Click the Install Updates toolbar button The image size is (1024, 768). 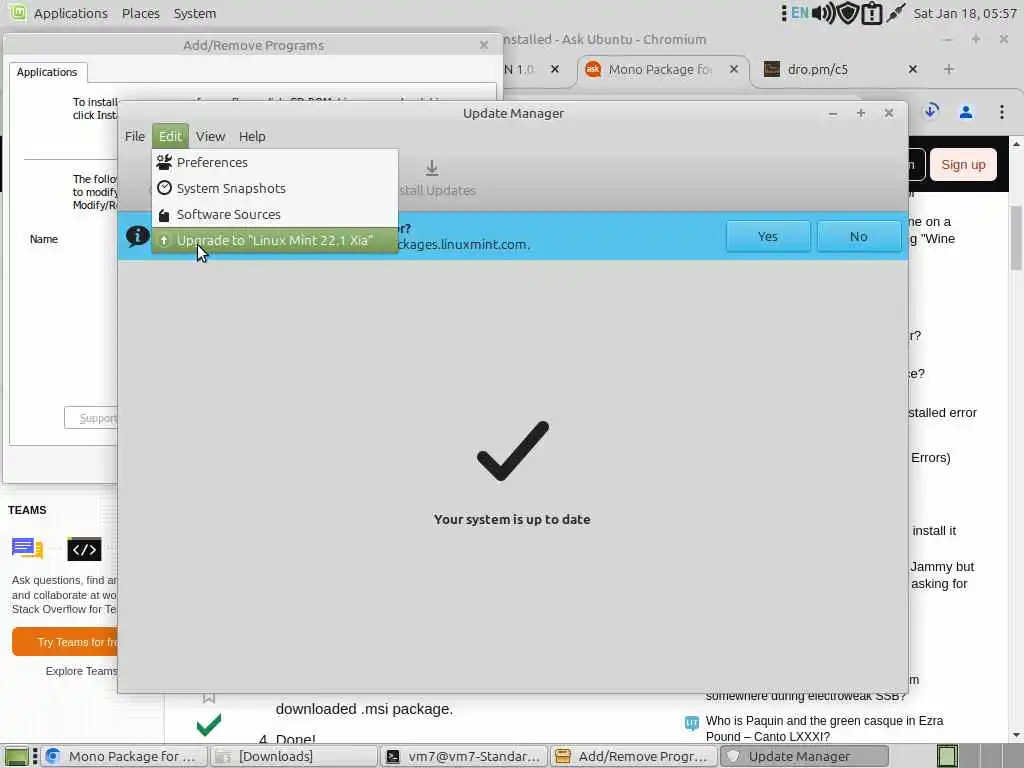click(x=432, y=178)
